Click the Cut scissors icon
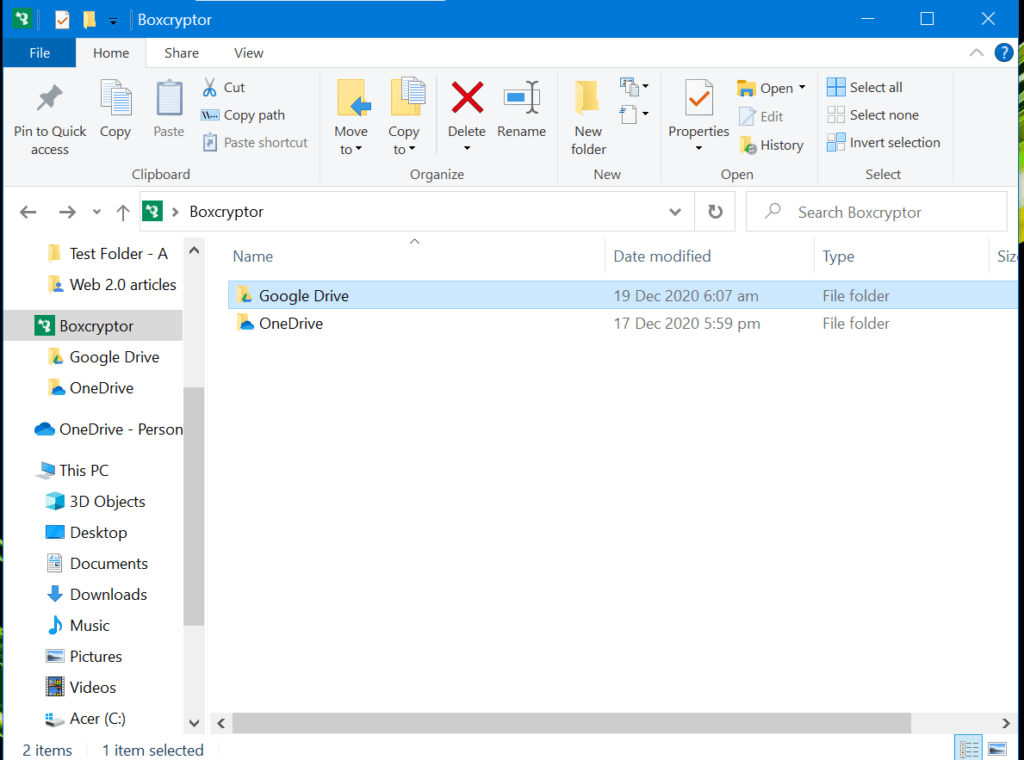Screen dimensions: 1024x760 tap(210, 87)
